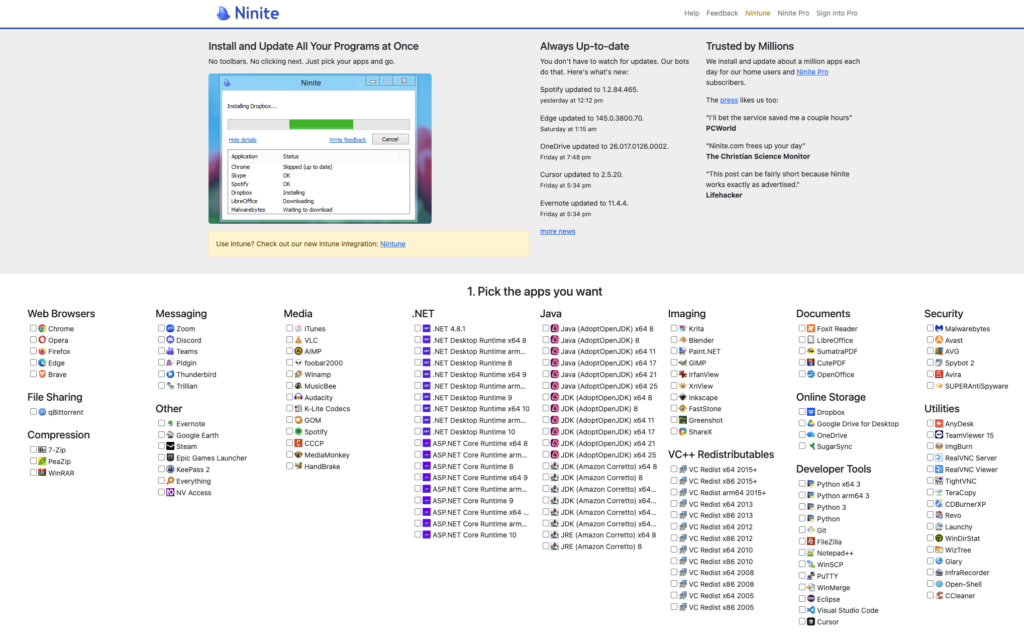This screenshot has height=634, width=1024.
Task: Select the WinDirStat checkbox
Action: (929, 538)
